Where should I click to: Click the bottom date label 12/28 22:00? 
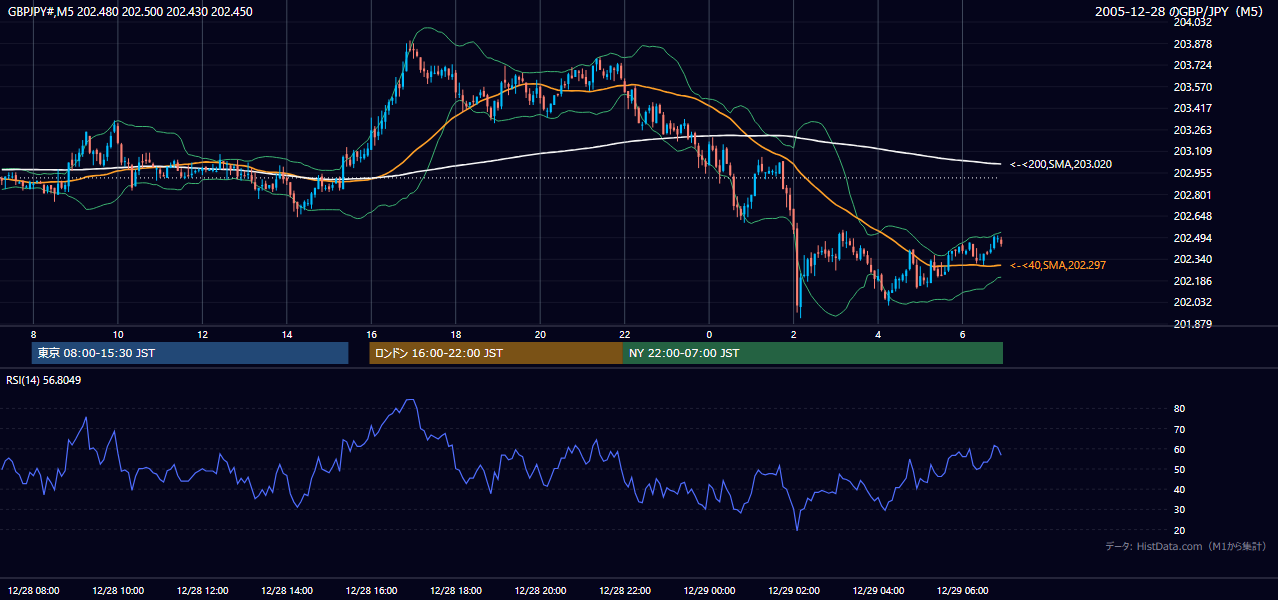tap(626, 589)
